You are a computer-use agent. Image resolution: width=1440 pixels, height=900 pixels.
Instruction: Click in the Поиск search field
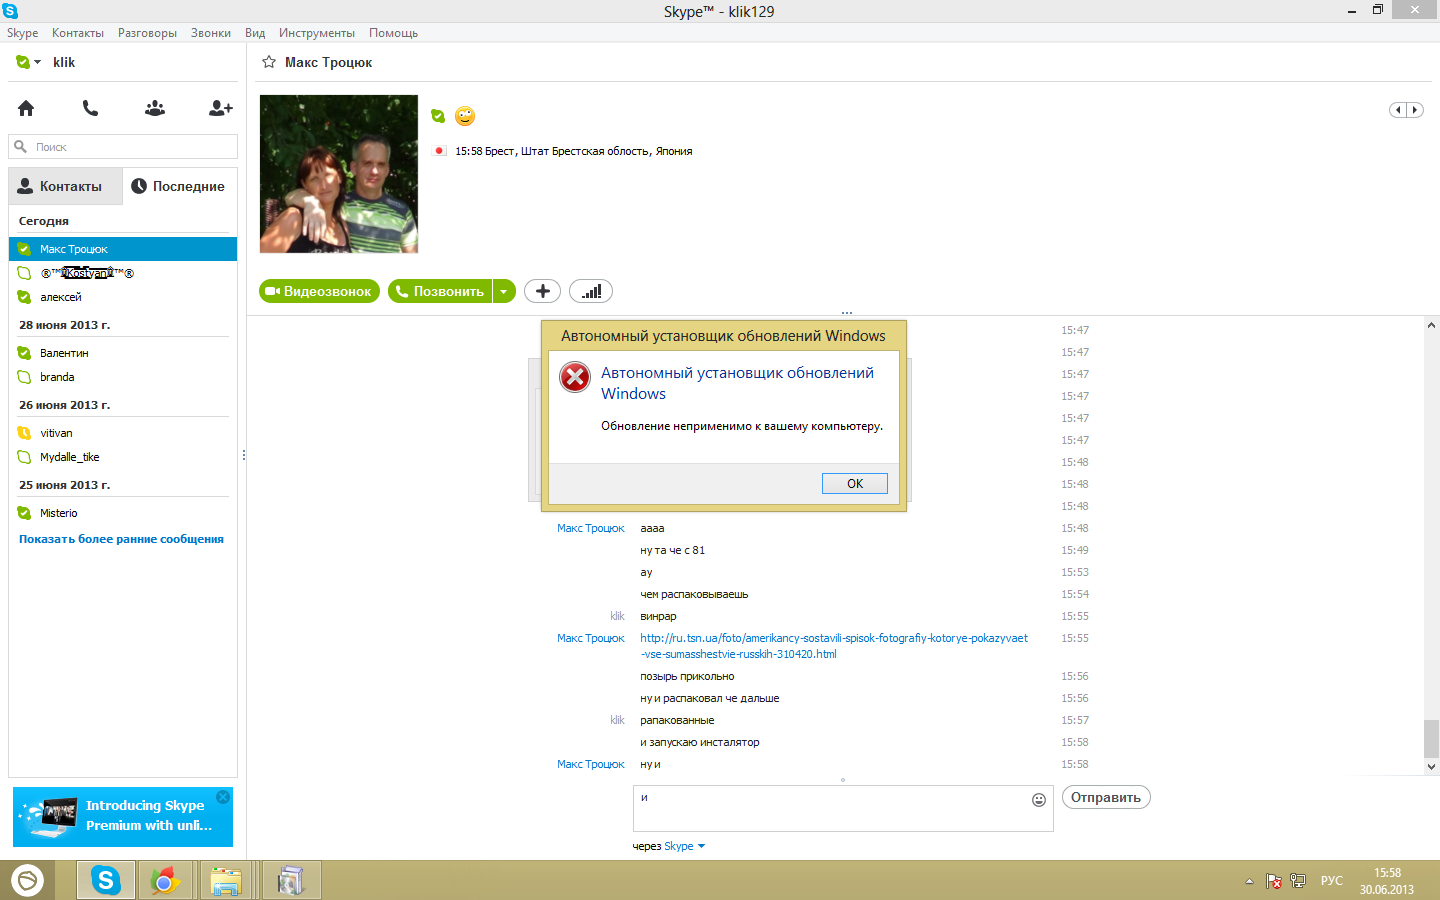point(123,147)
